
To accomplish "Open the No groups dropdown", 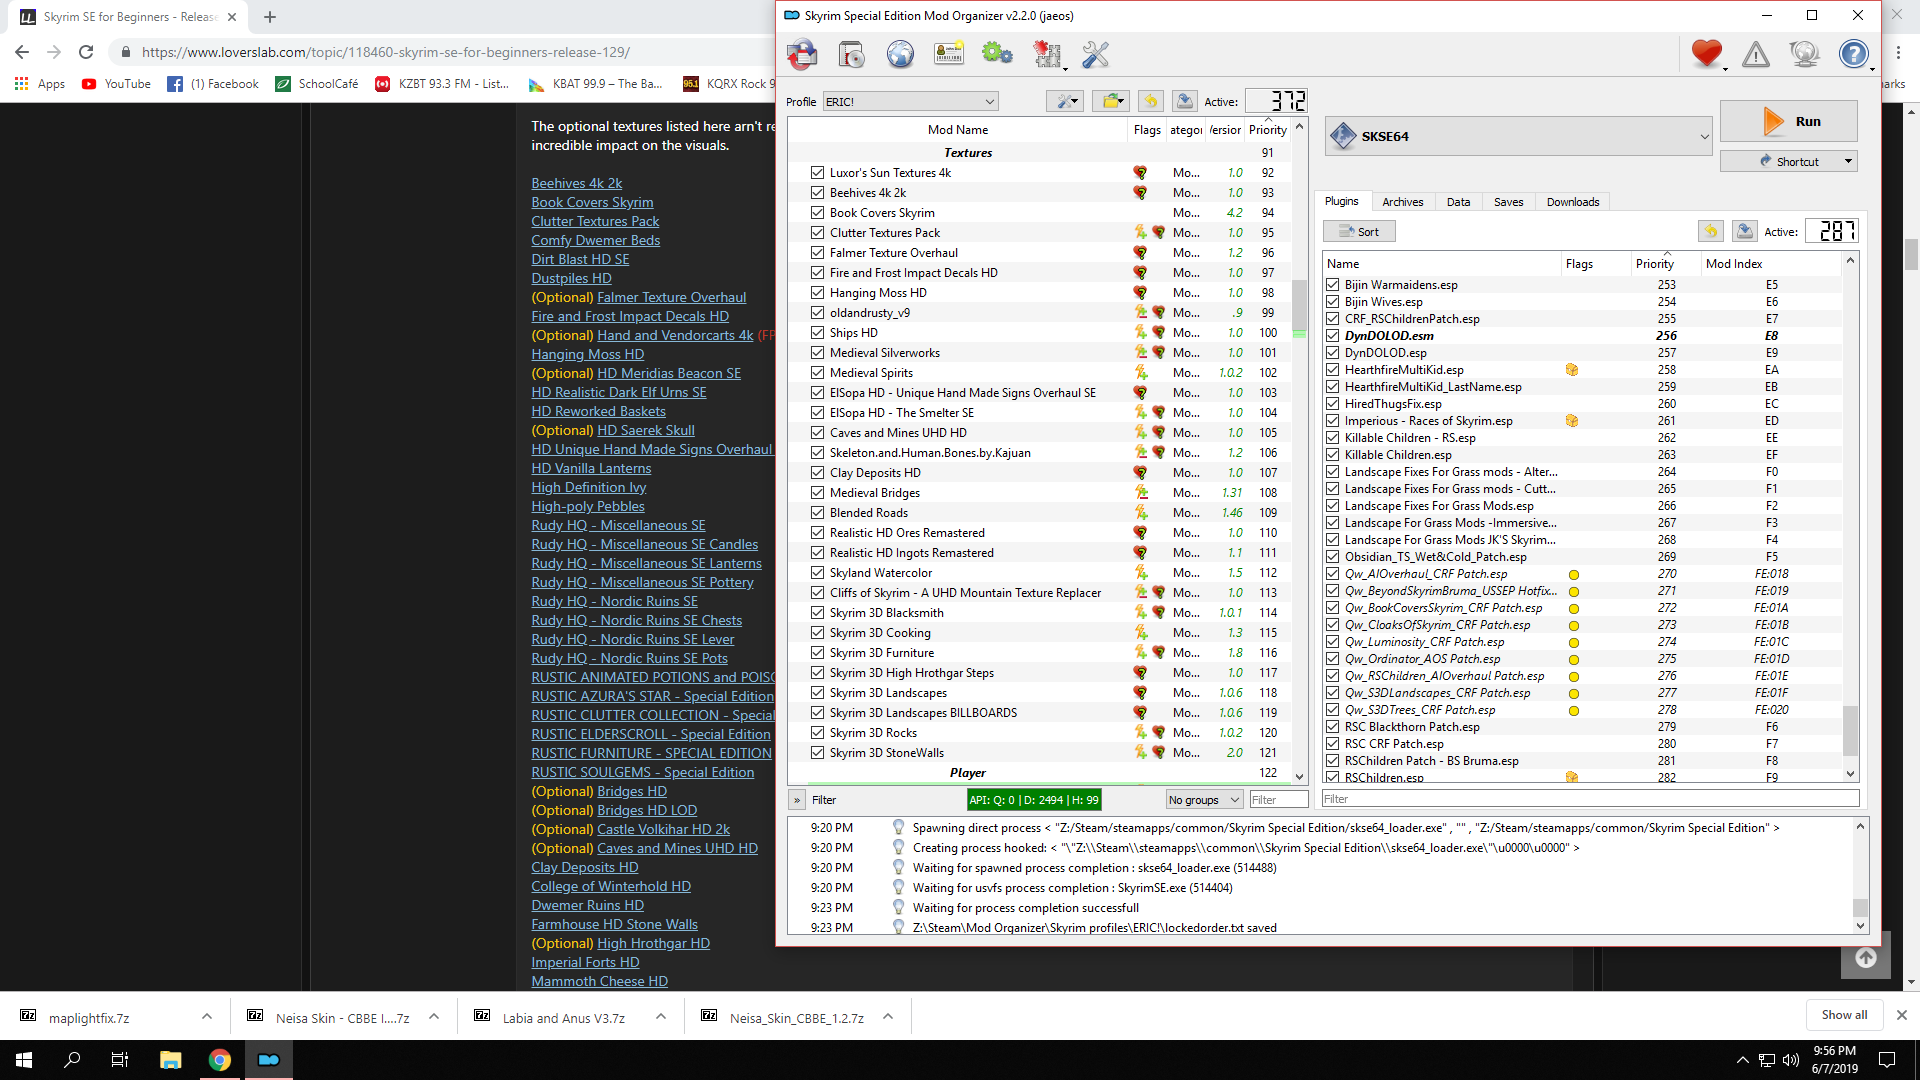I will coord(1205,800).
